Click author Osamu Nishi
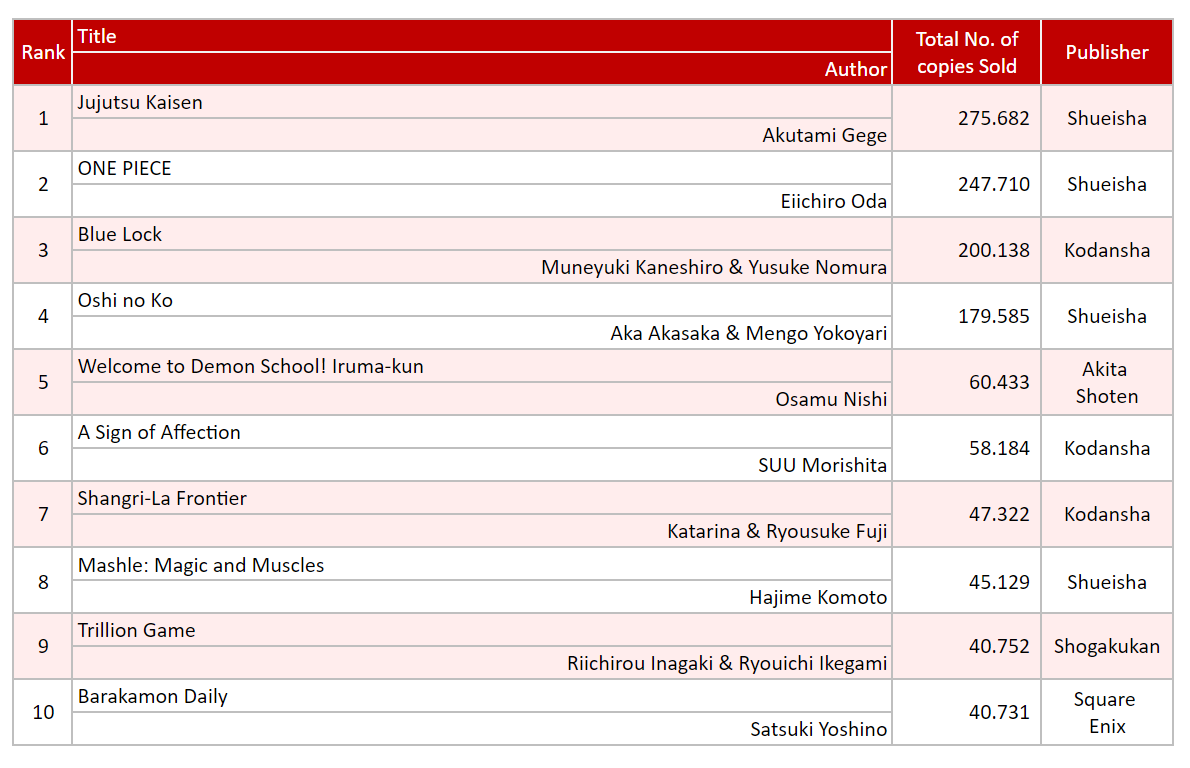 pyautogui.click(x=831, y=399)
